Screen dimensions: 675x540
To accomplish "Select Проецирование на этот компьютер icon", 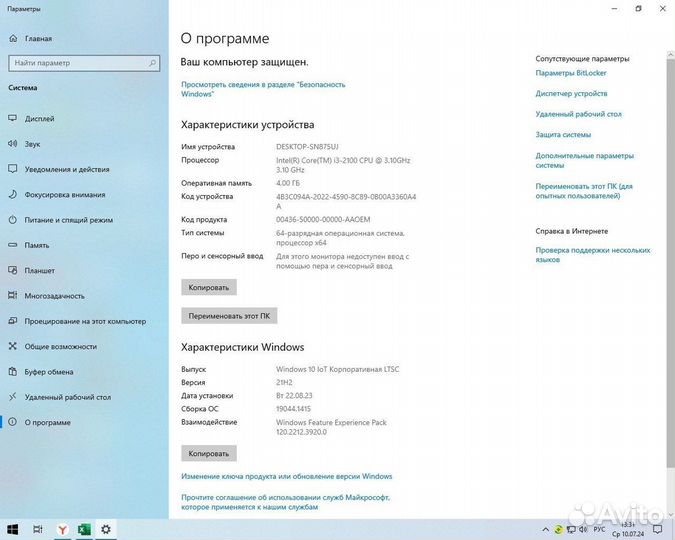I will click(x=13, y=321).
